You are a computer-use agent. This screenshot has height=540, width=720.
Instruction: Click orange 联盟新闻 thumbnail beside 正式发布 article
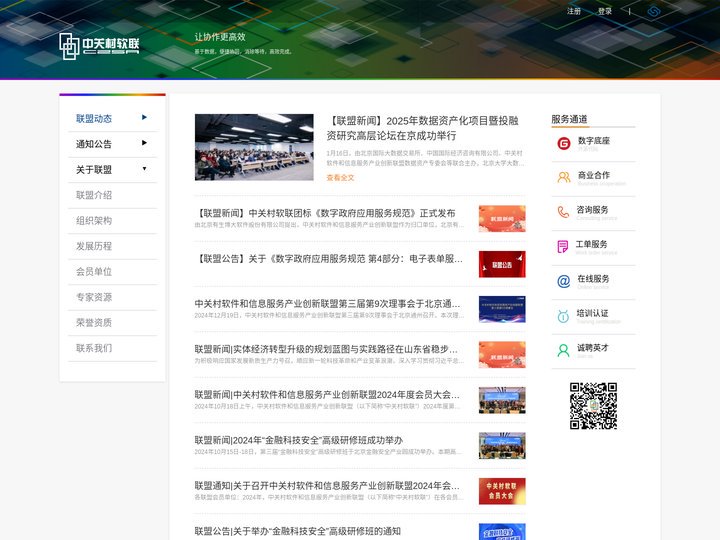tap(502, 219)
